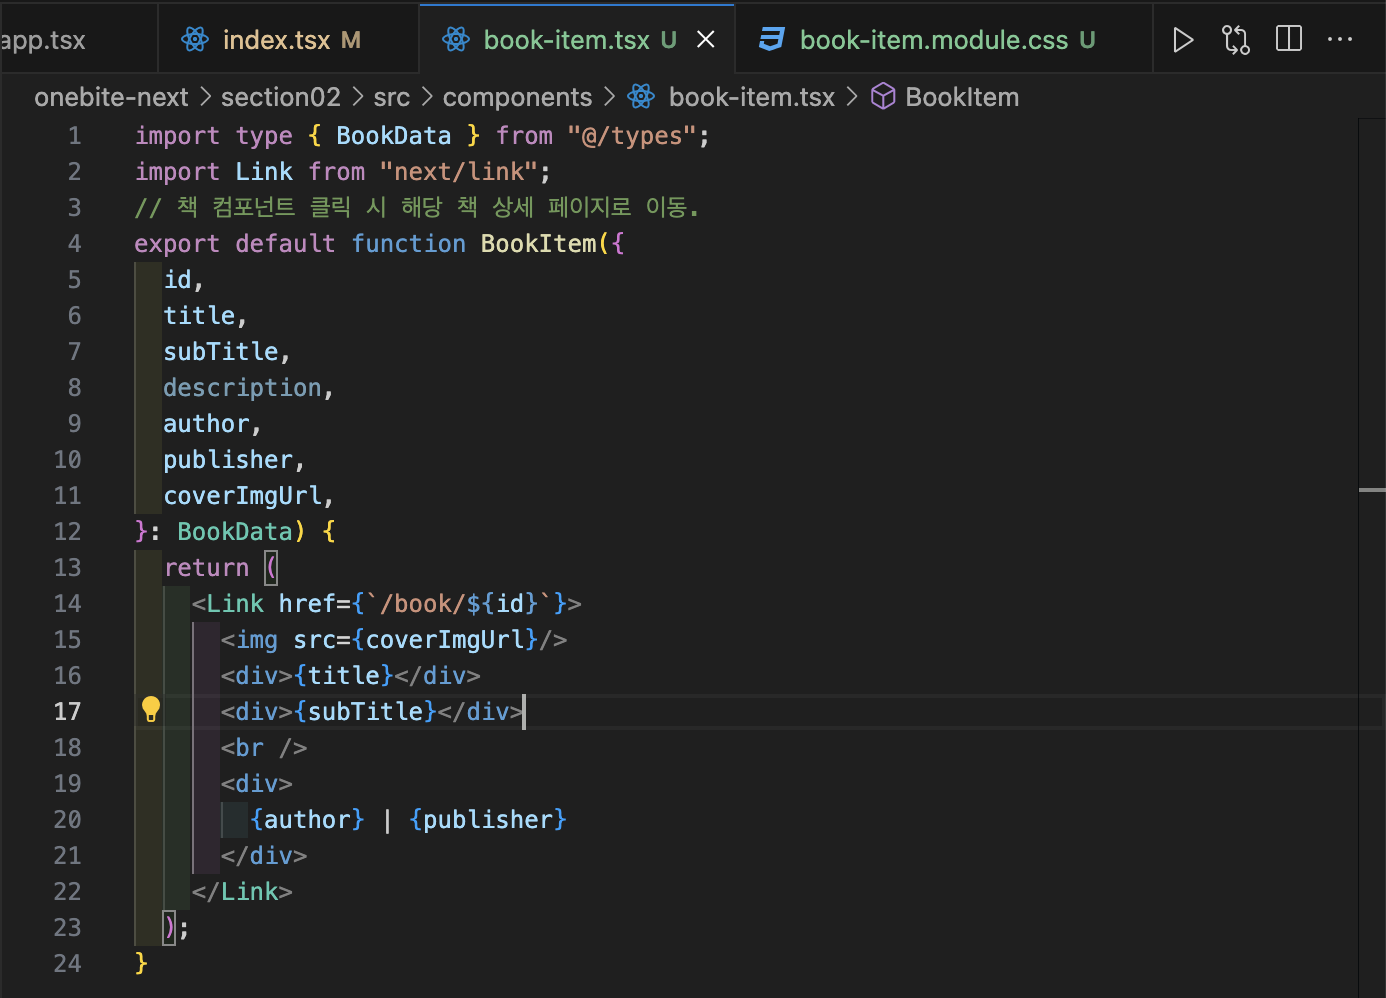Click the return keyword on line 13

coord(206,568)
